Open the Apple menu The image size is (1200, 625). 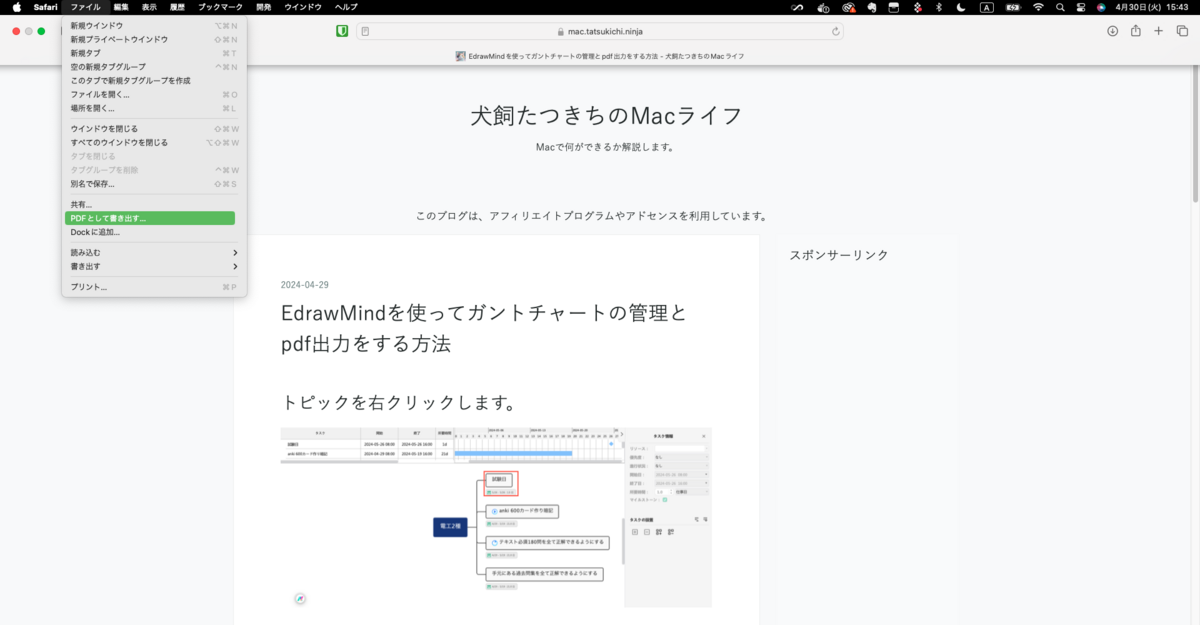(17, 7)
